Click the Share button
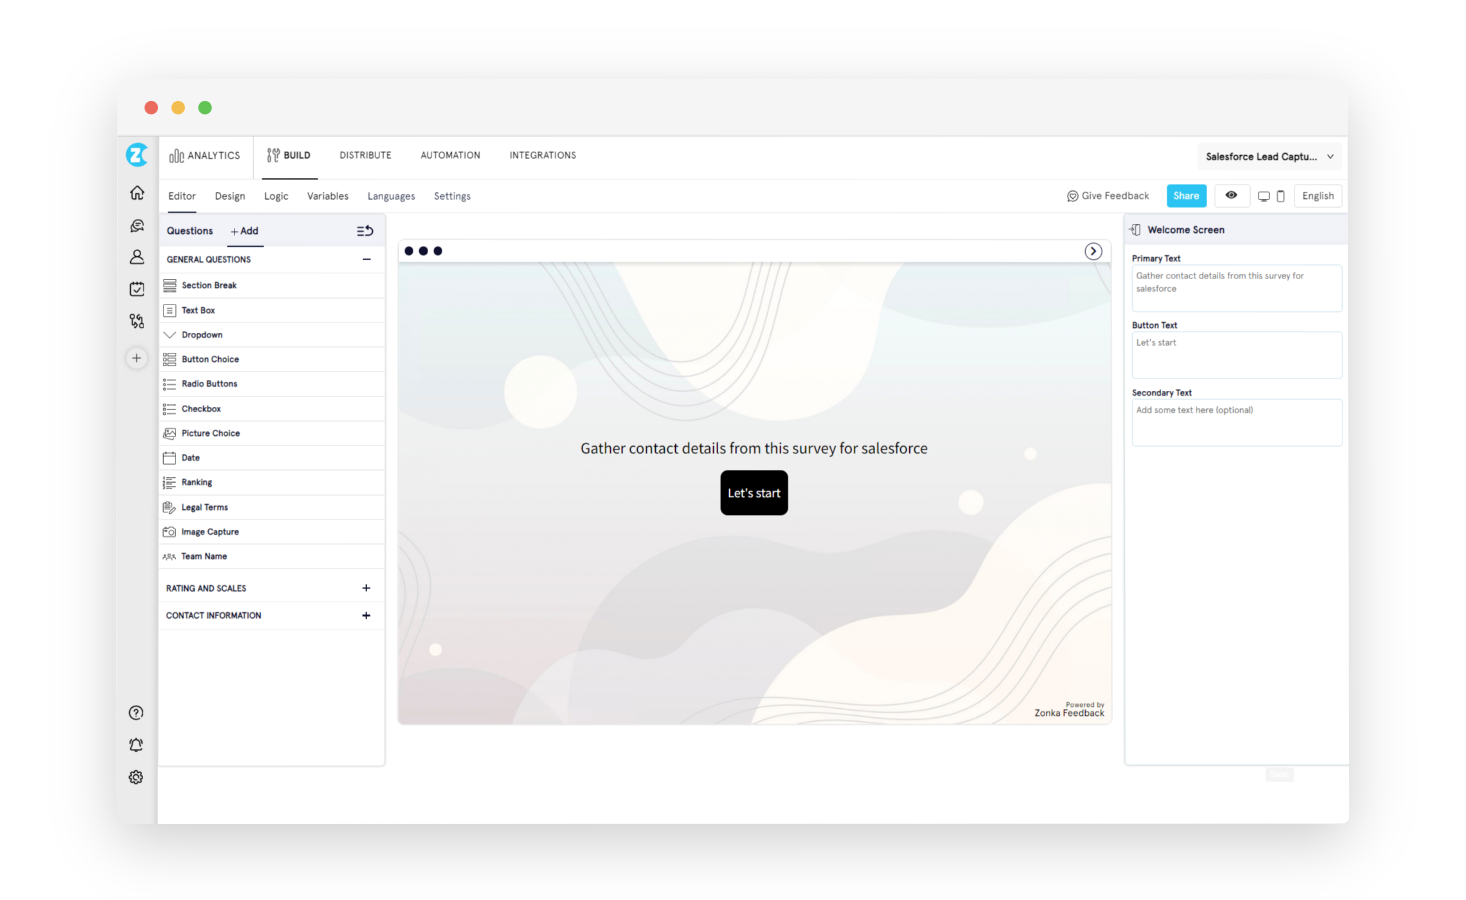 pyautogui.click(x=1186, y=195)
